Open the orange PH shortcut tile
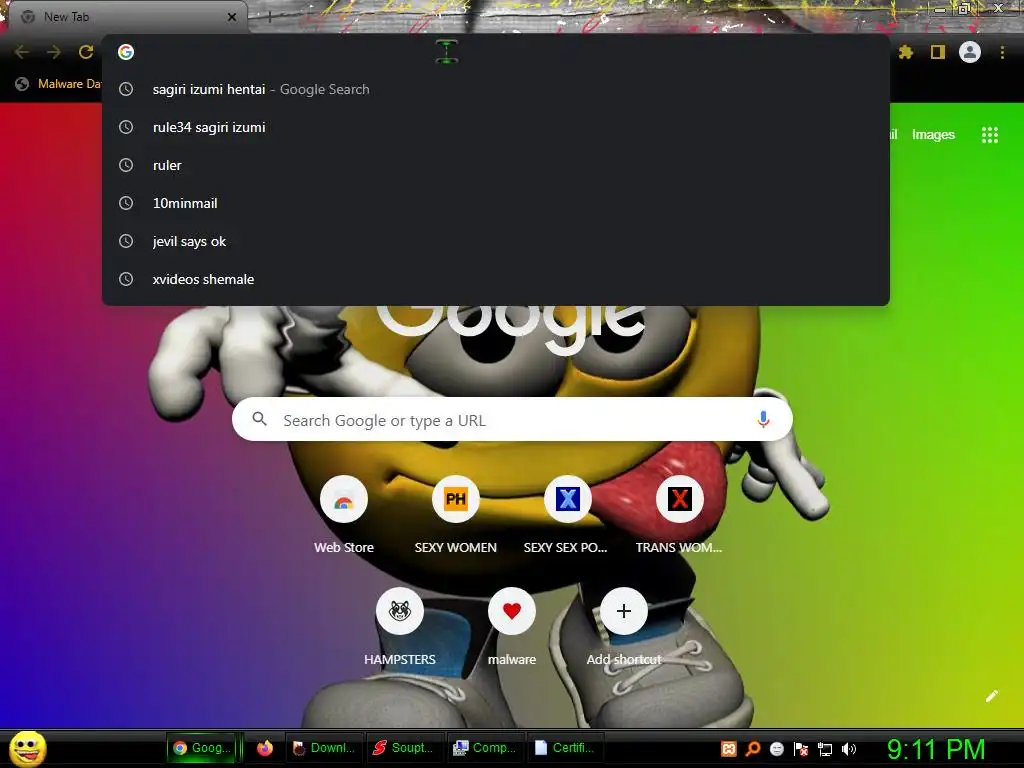 coord(456,500)
